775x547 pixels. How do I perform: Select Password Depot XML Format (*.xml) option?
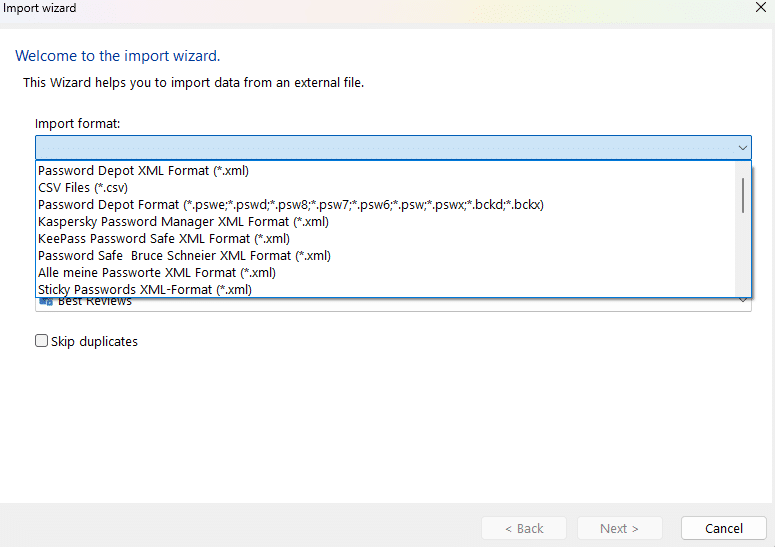(386, 170)
